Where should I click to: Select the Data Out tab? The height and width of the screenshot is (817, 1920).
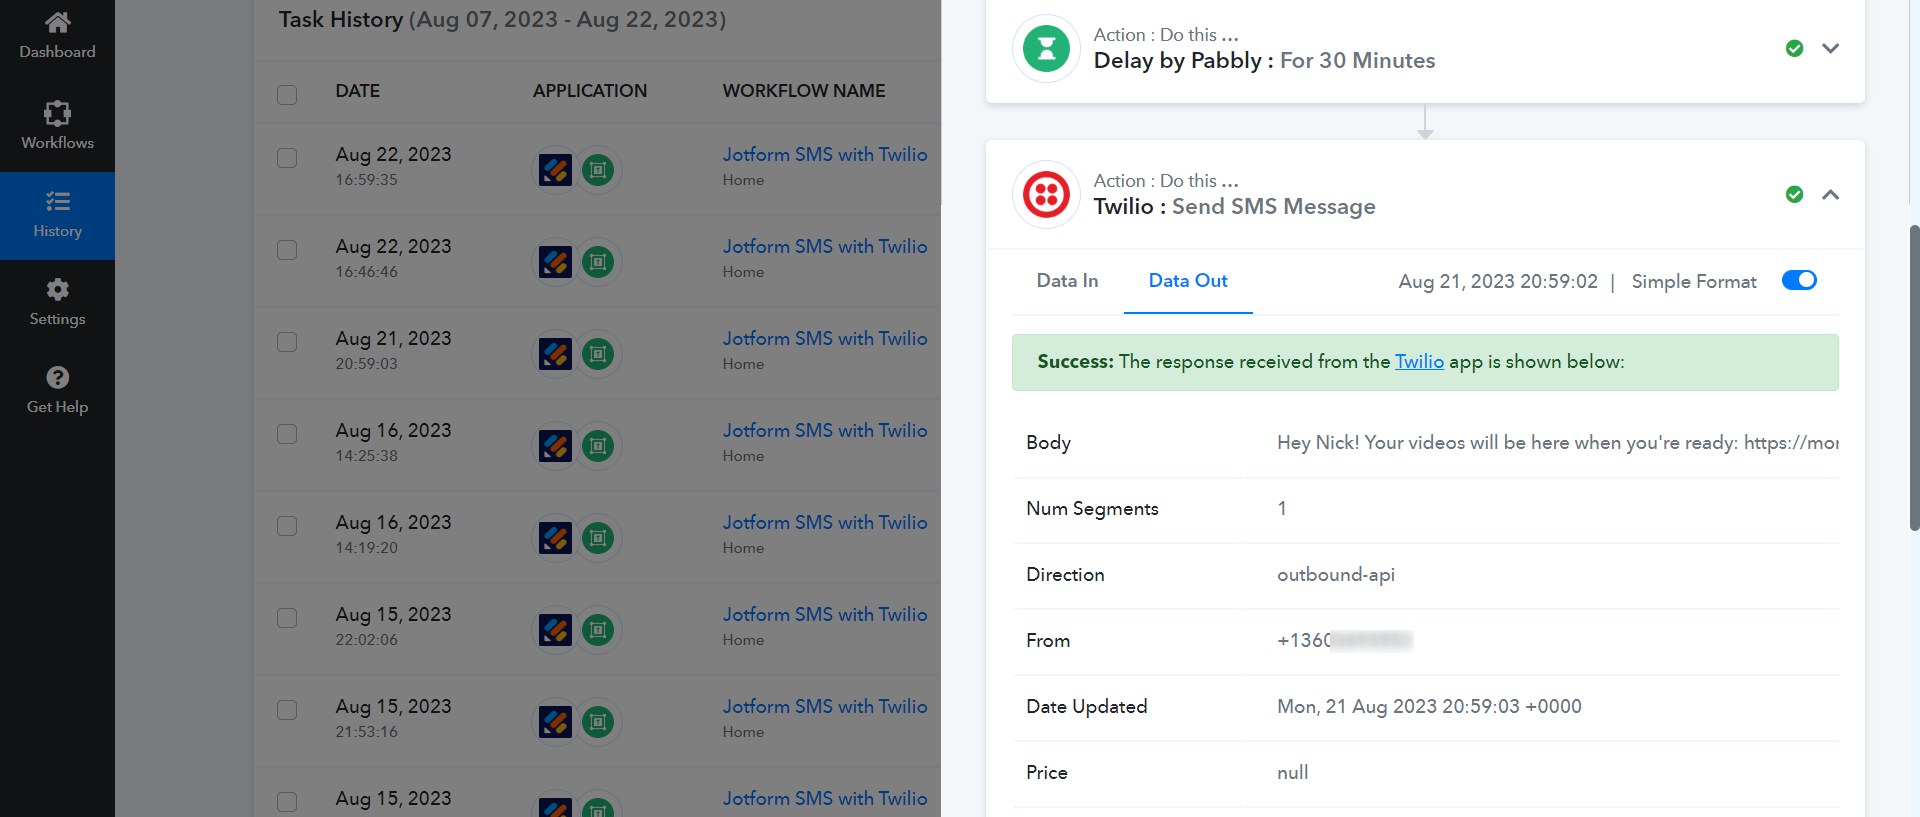[x=1188, y=281]
